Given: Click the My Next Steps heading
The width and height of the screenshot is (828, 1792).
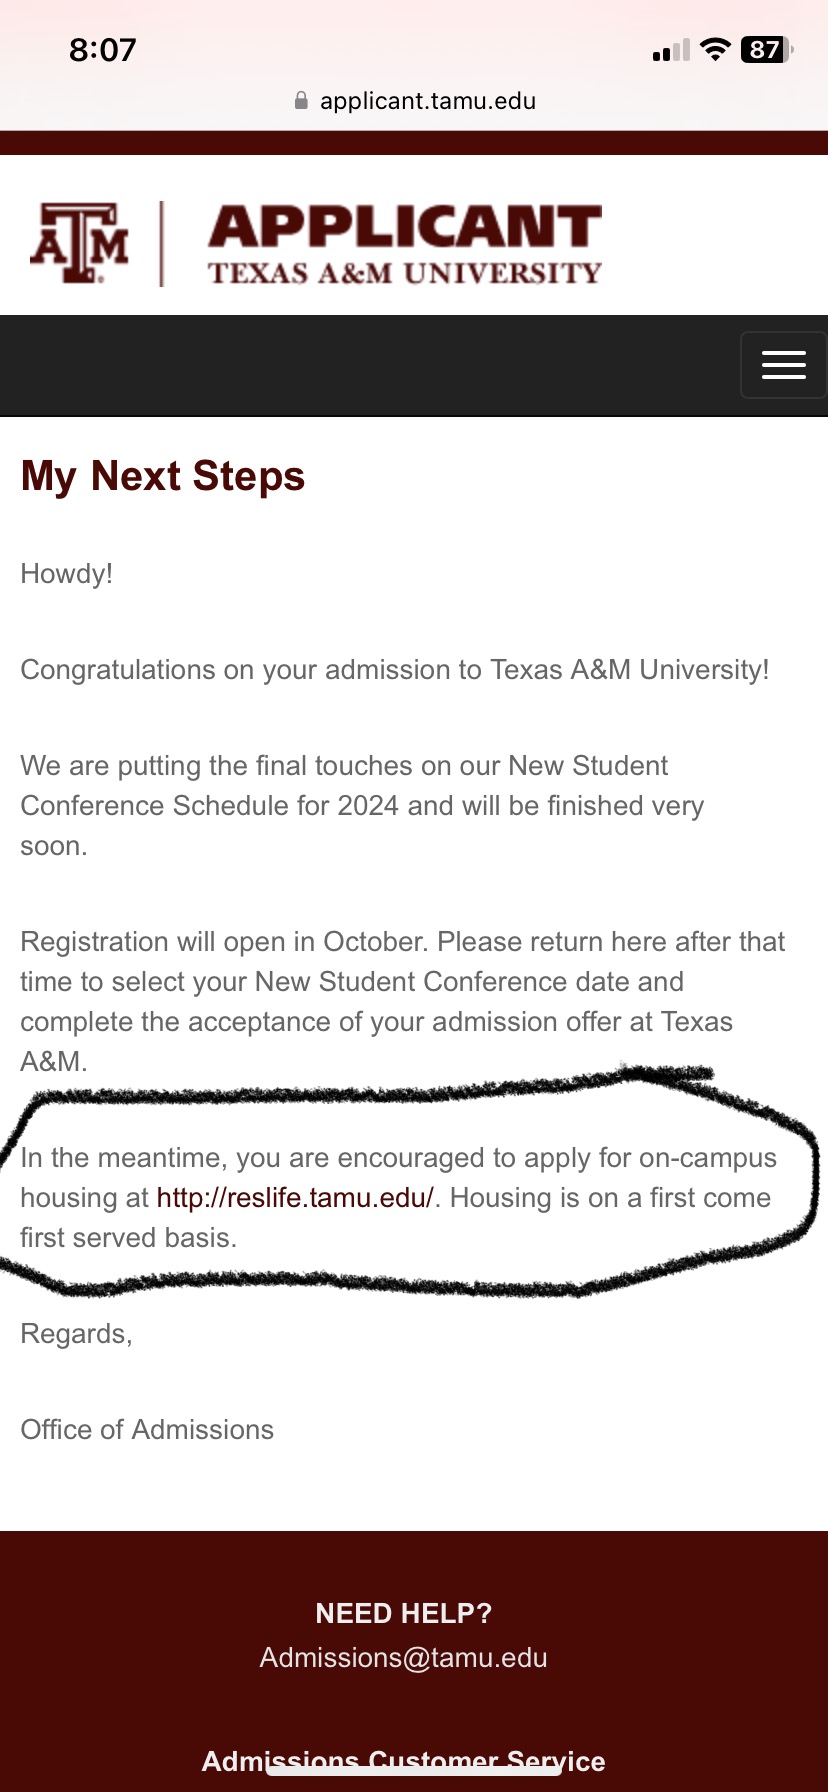Looking at the screenshot, I should (x=163, y=476).
